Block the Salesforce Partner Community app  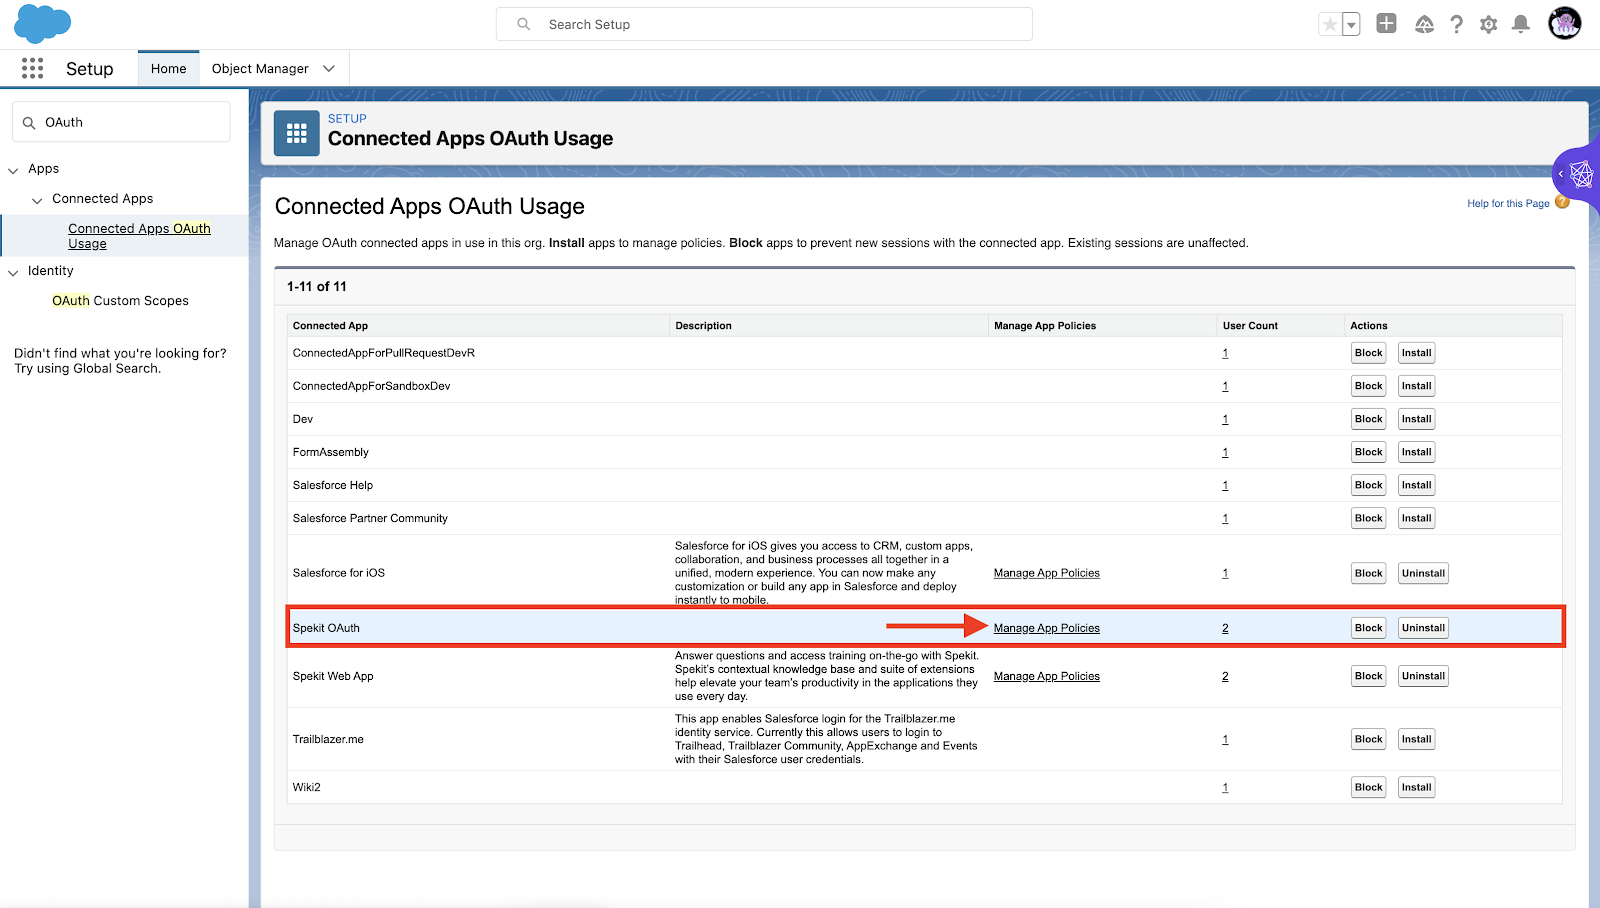[1368, 518]
